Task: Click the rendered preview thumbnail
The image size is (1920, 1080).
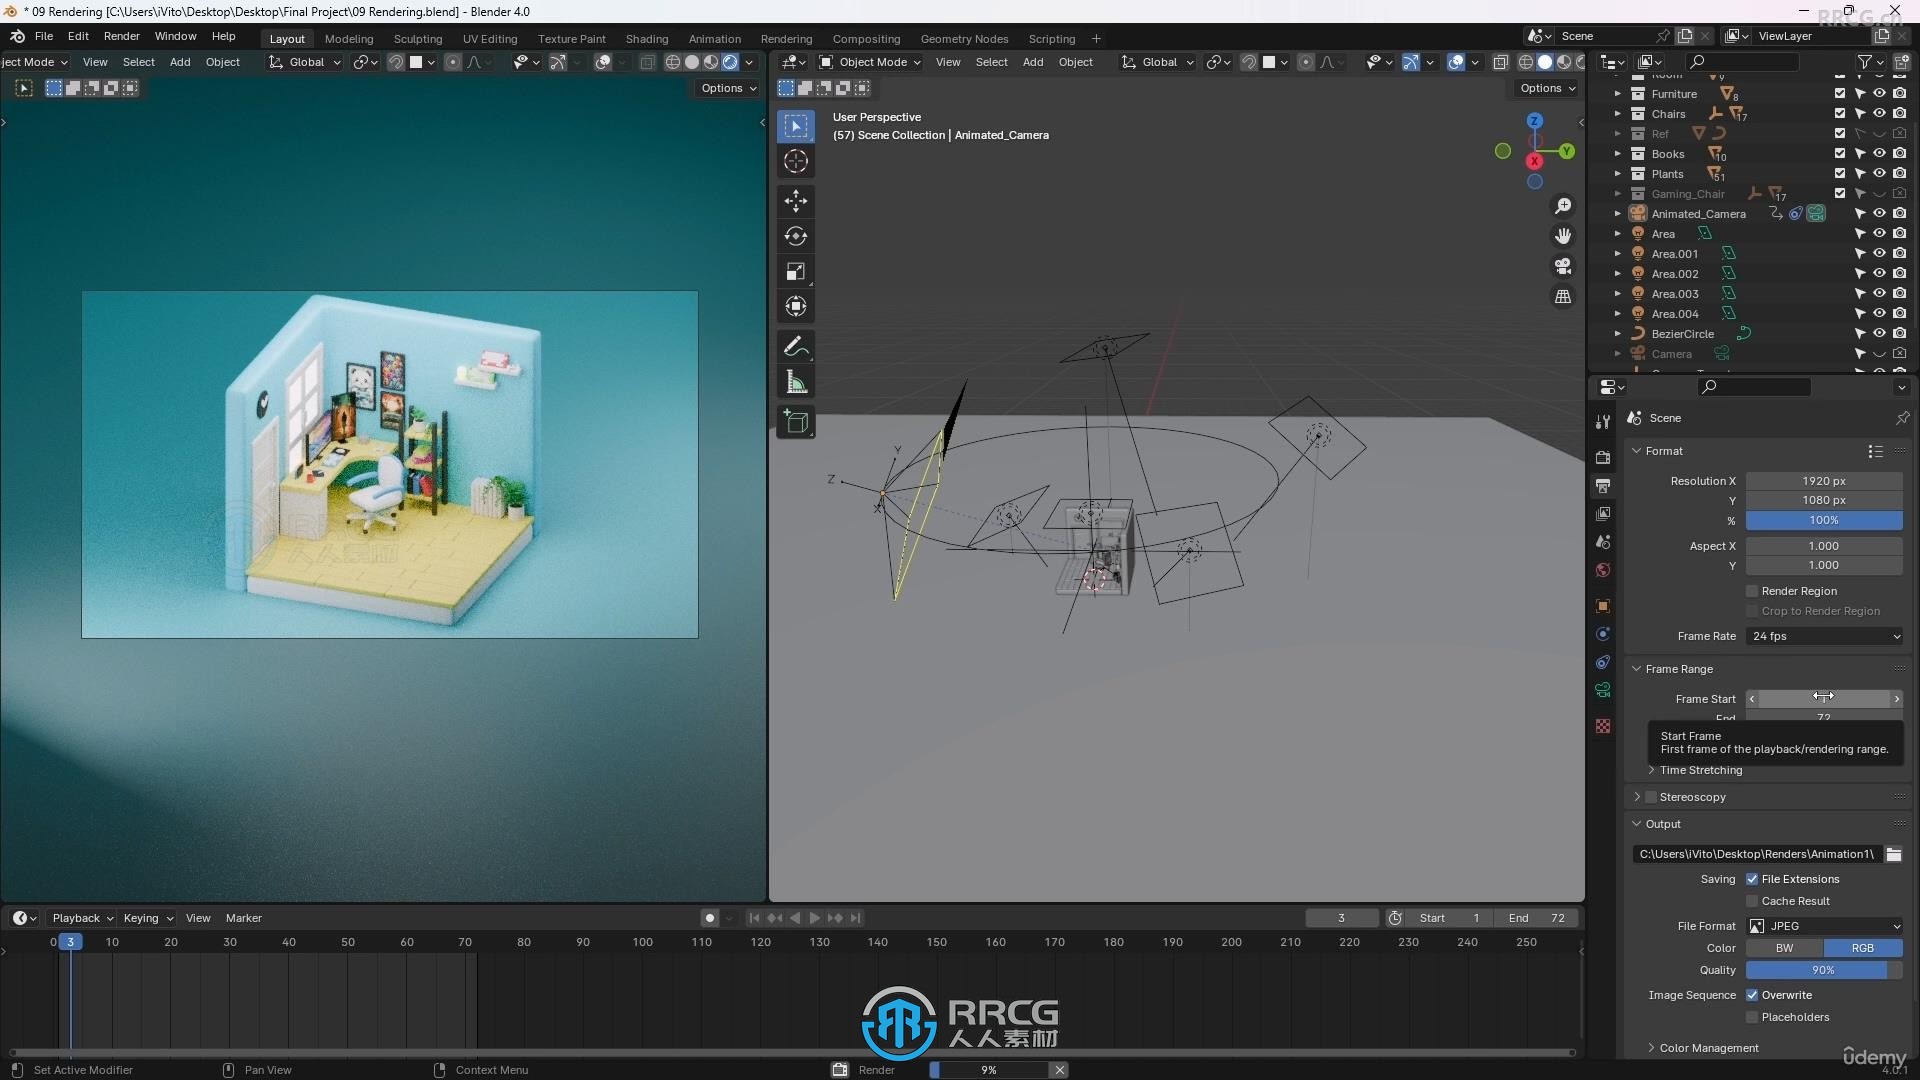Action: tap(389, 462)
